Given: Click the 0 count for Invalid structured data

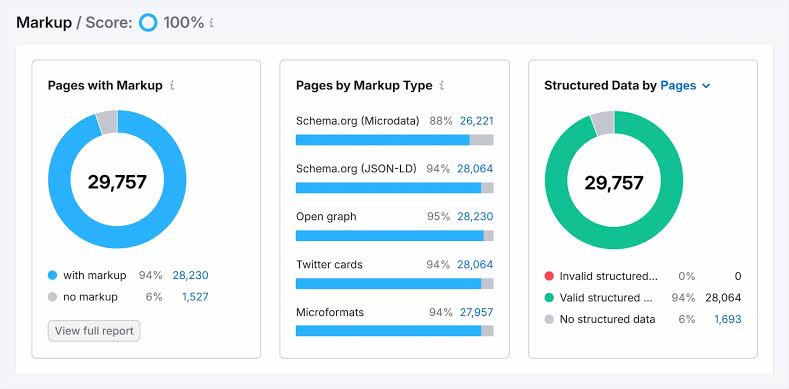Looking at the screenshot, I should coord(738,276).
